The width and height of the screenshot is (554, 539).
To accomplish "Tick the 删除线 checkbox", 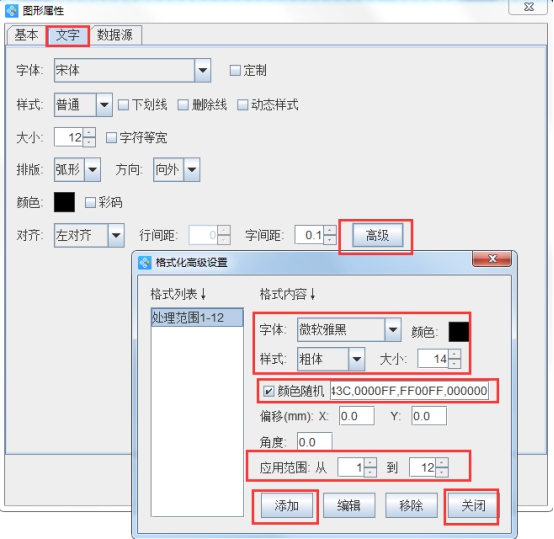I will (183, 105).
